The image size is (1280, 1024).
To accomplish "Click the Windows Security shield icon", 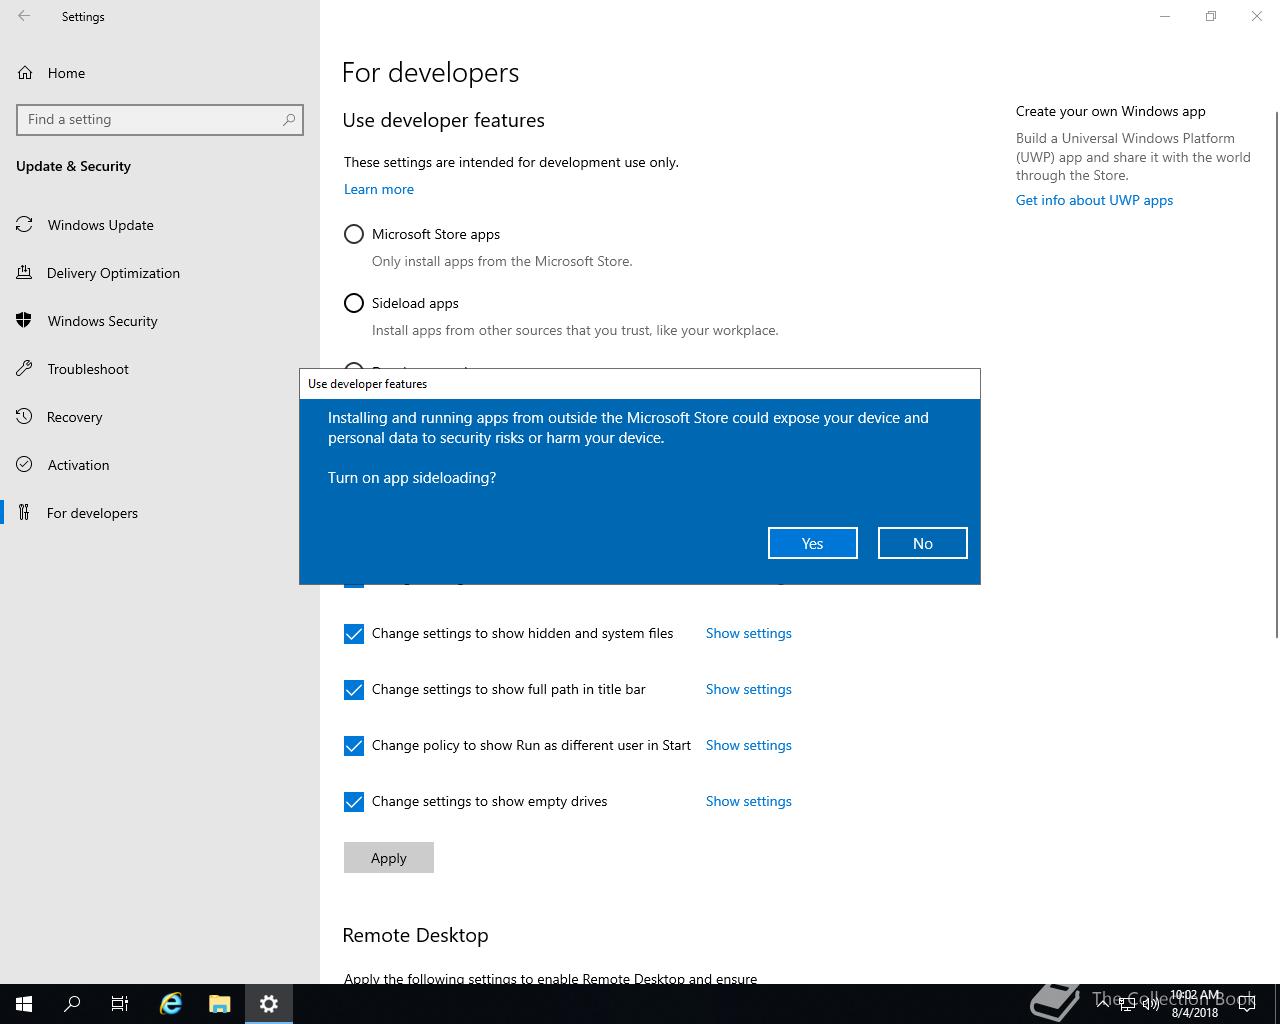I will pos(25,321).
